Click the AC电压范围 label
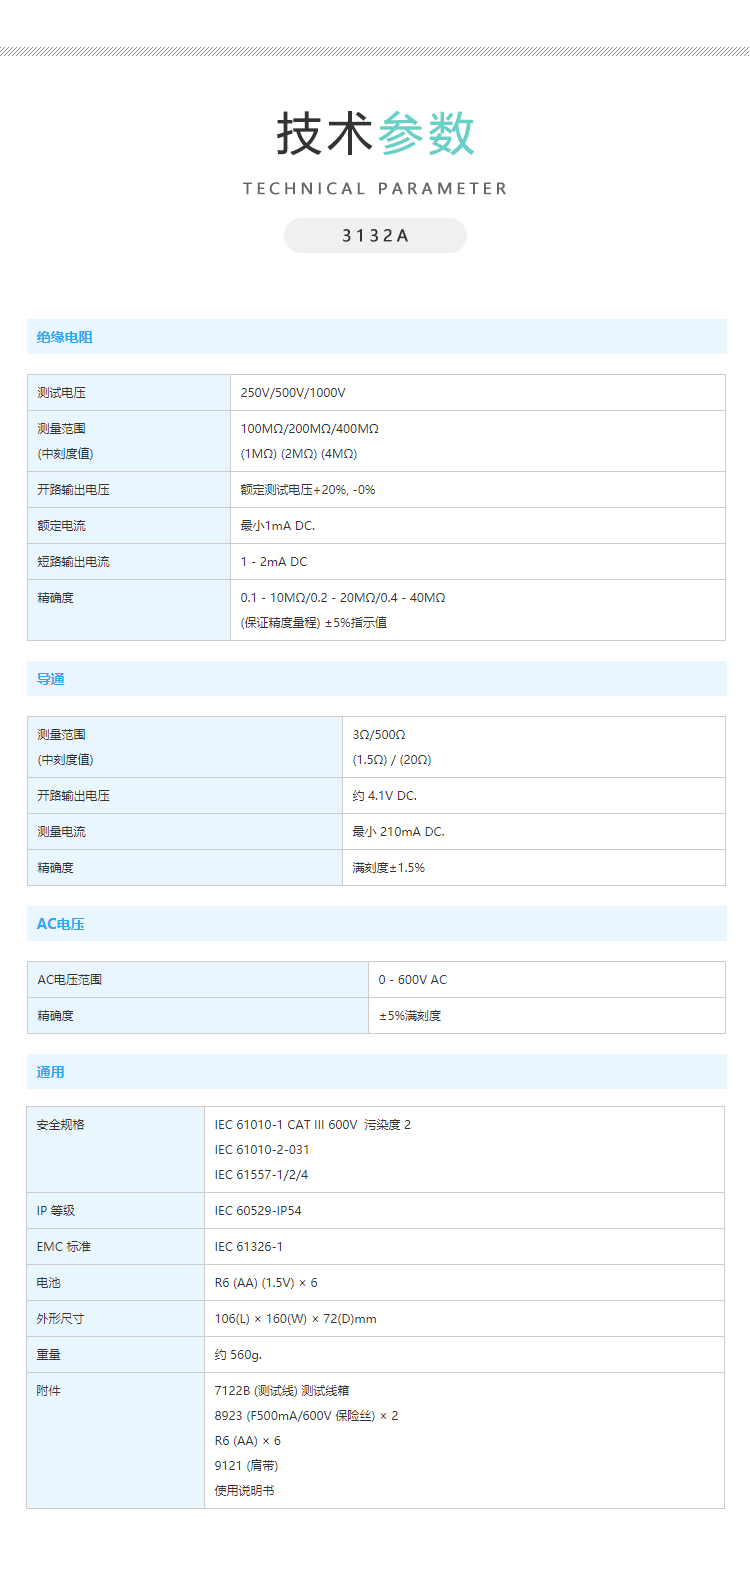750x1585 pixels. (x=70, y=980)
